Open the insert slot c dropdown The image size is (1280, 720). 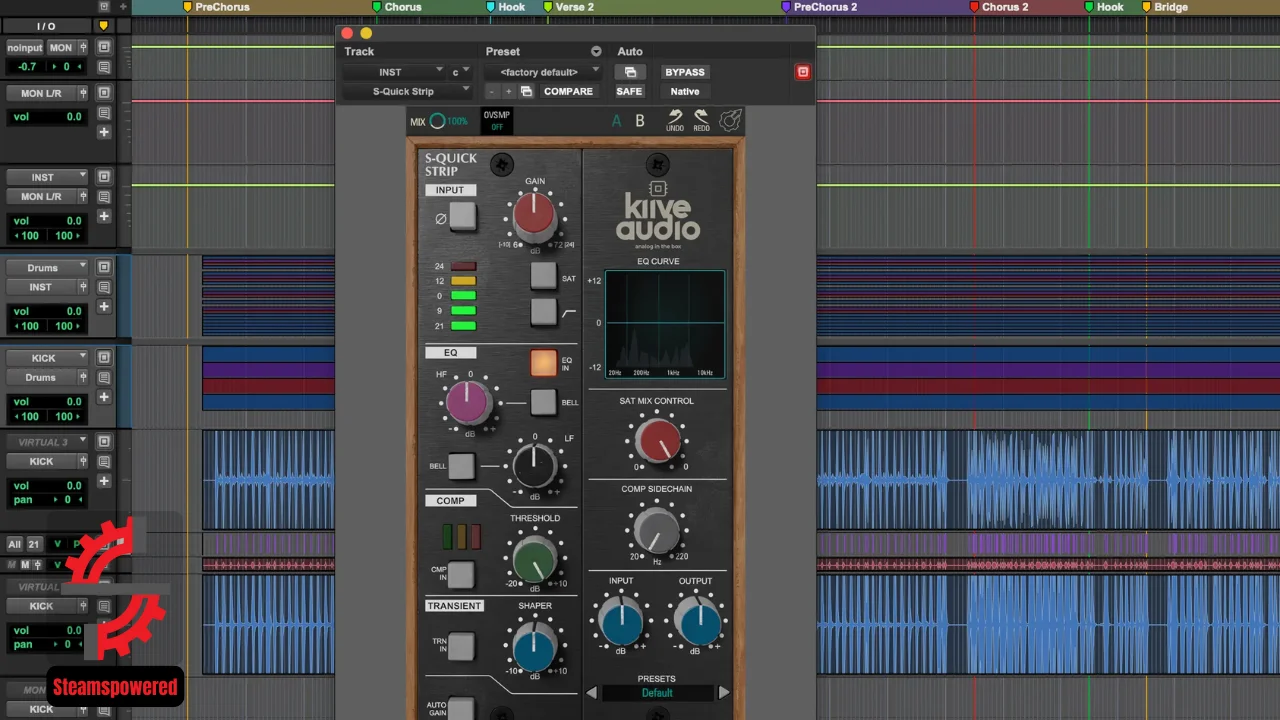(460, 72)
